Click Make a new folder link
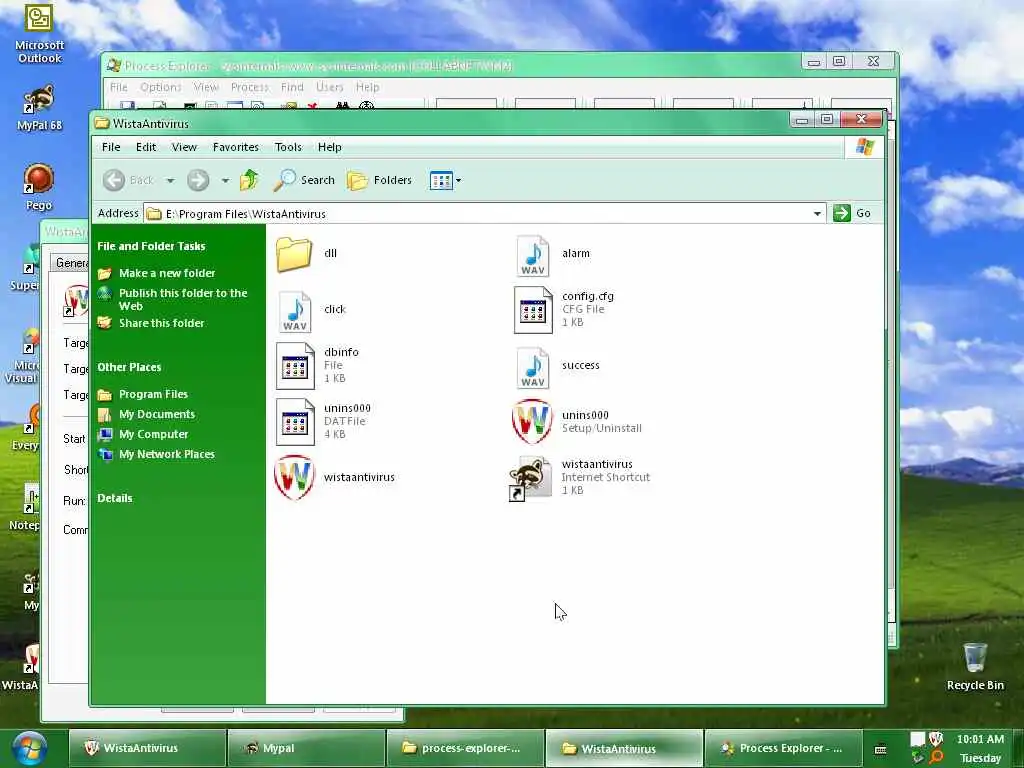This screenshot has height=768, width=1024. 167,273
